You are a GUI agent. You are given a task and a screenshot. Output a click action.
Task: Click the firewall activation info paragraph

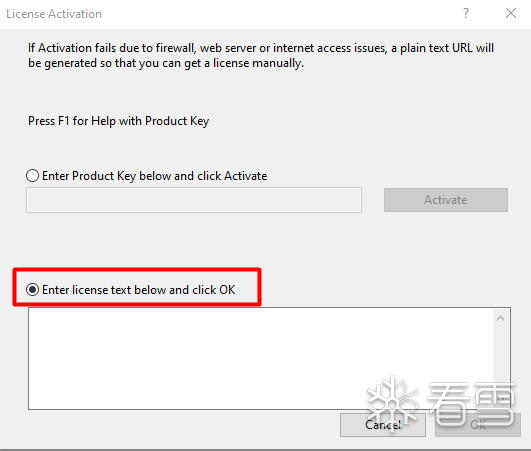coord(261,56)
